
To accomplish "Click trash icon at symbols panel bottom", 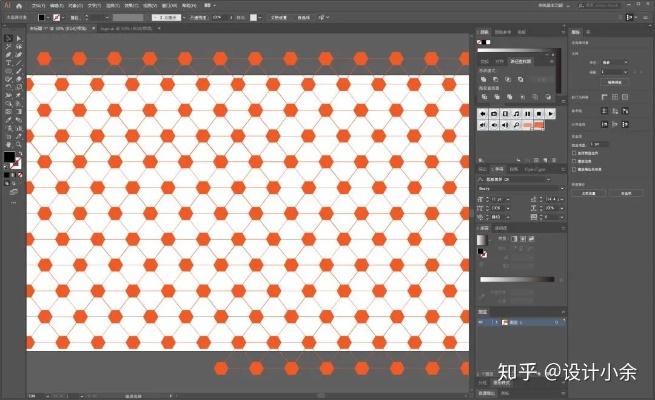I will click(x=554, y=160).
